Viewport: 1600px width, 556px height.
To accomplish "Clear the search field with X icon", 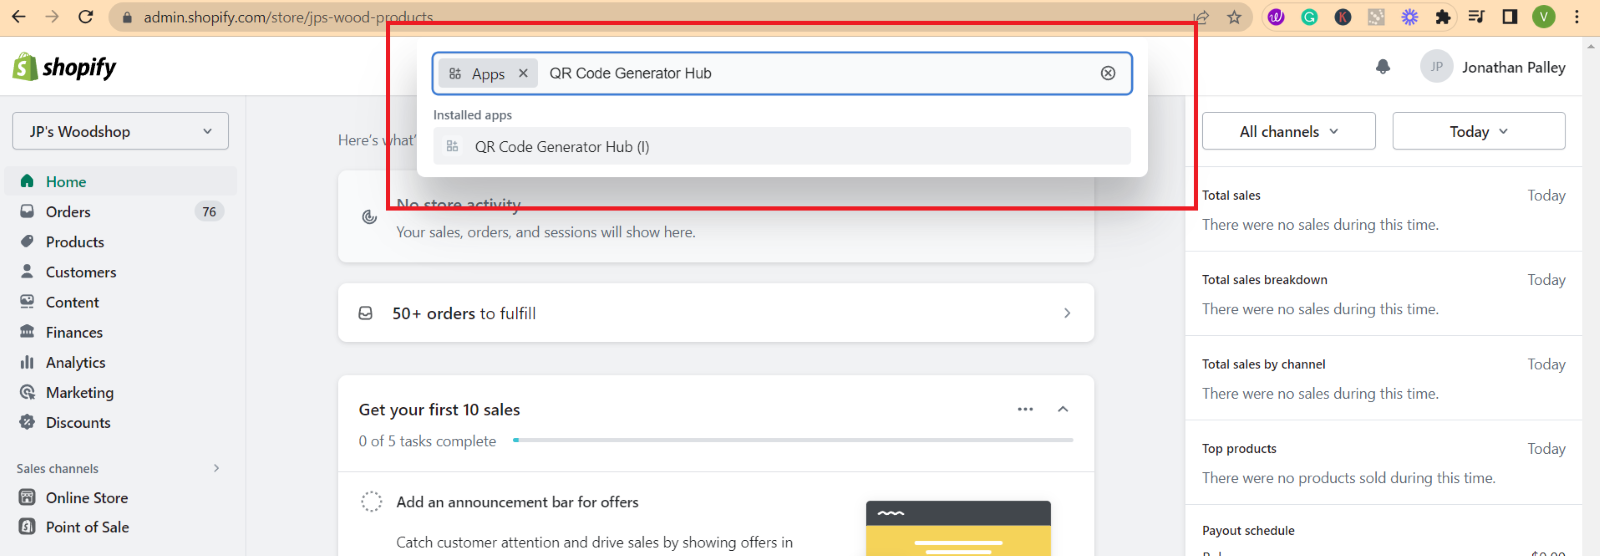I will pyautogui.click(x=1108, y=73).
